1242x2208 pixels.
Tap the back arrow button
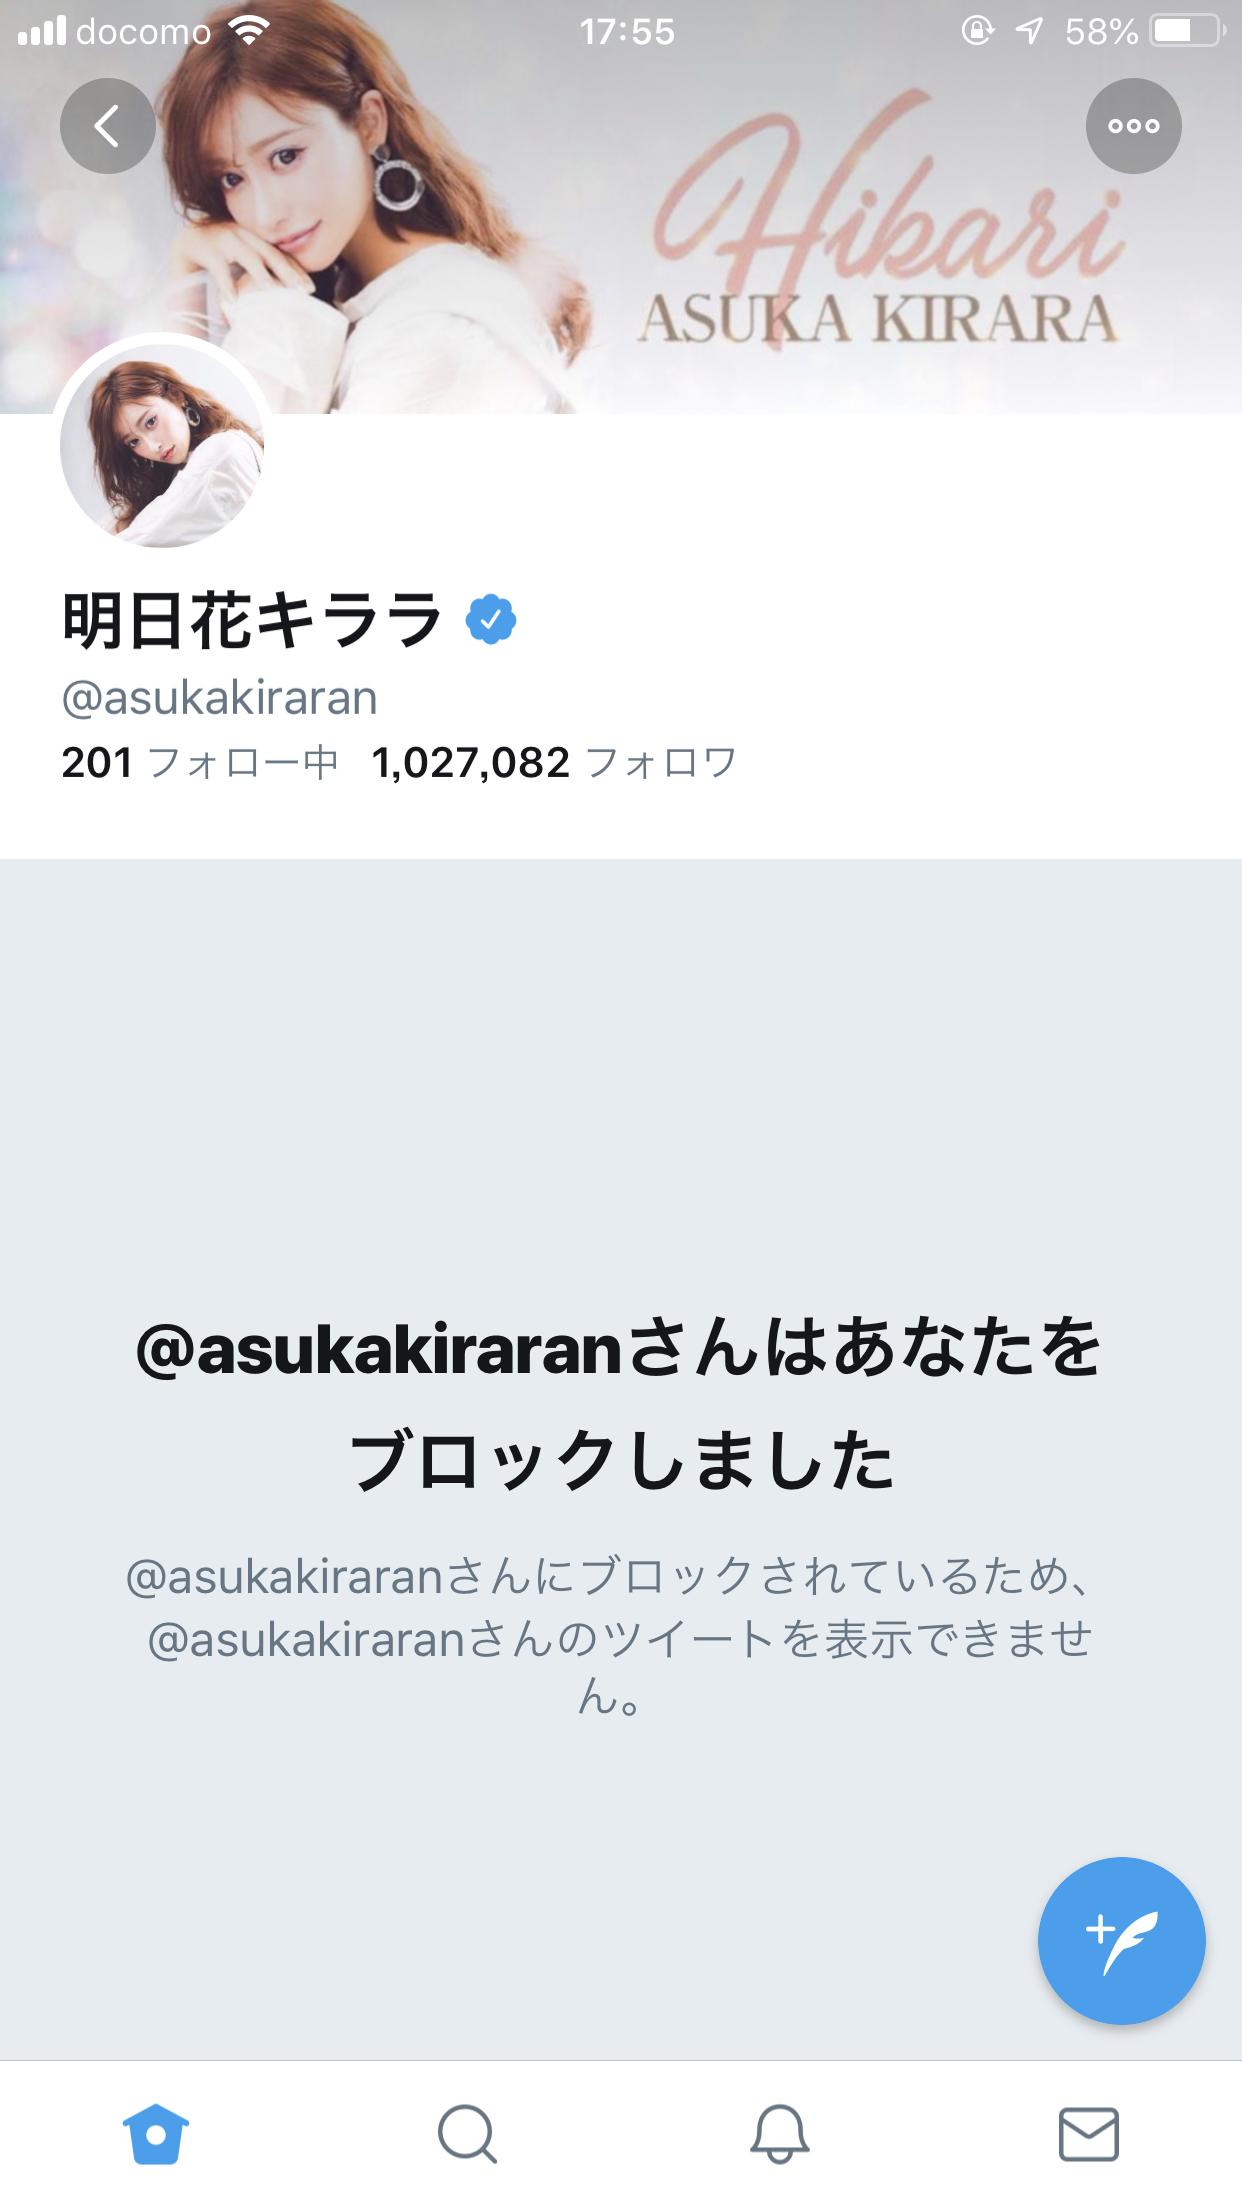pyautogui.click(x=108, y=126)
